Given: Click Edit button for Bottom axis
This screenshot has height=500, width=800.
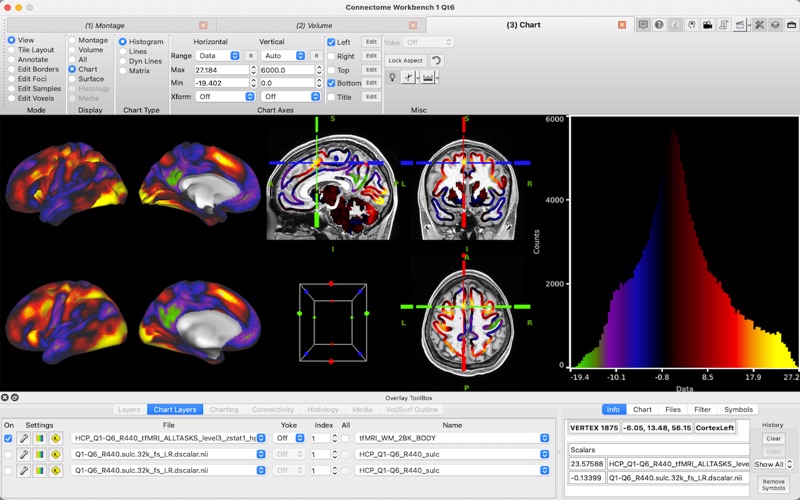Looking at the screenshot, I should pos(371,83).
